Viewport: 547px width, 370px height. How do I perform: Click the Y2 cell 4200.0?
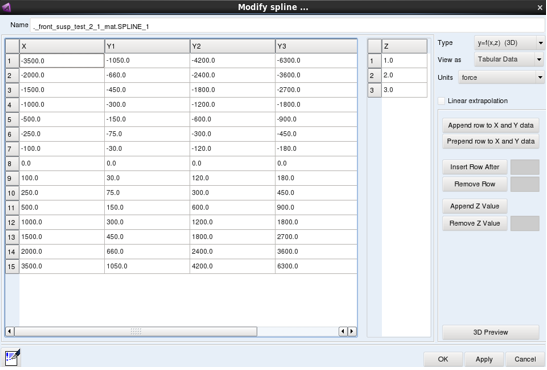tap(232, 266)
